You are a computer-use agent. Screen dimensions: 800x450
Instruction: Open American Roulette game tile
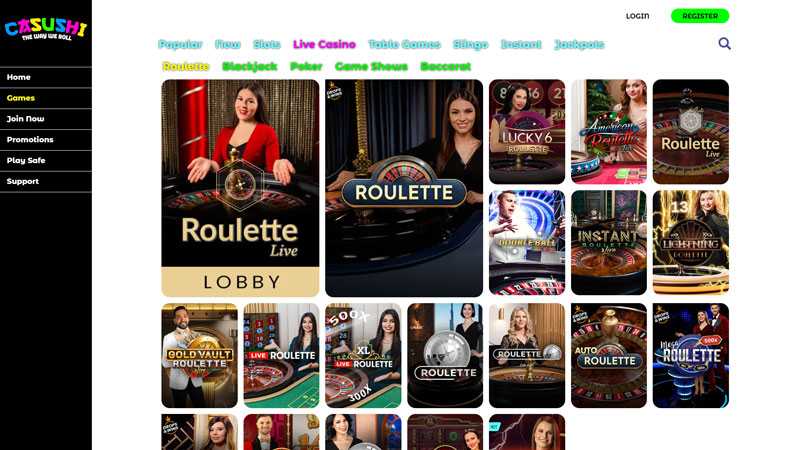click(609, 132)
